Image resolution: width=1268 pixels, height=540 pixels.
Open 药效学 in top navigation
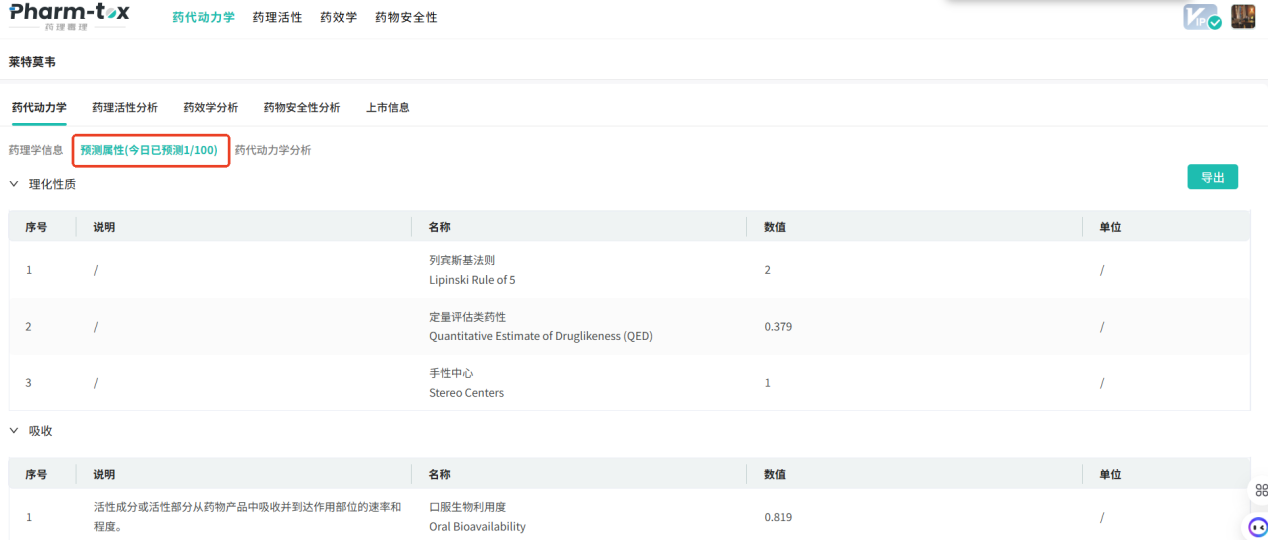(x=338, y=18)
